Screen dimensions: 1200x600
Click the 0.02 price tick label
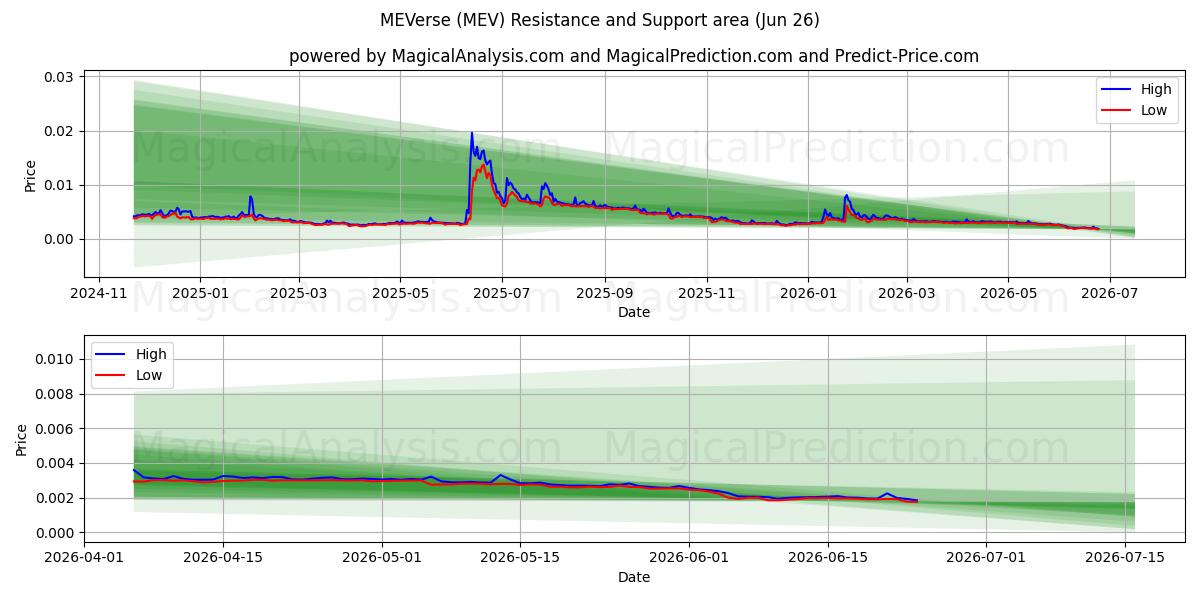(x=58, y=131)
